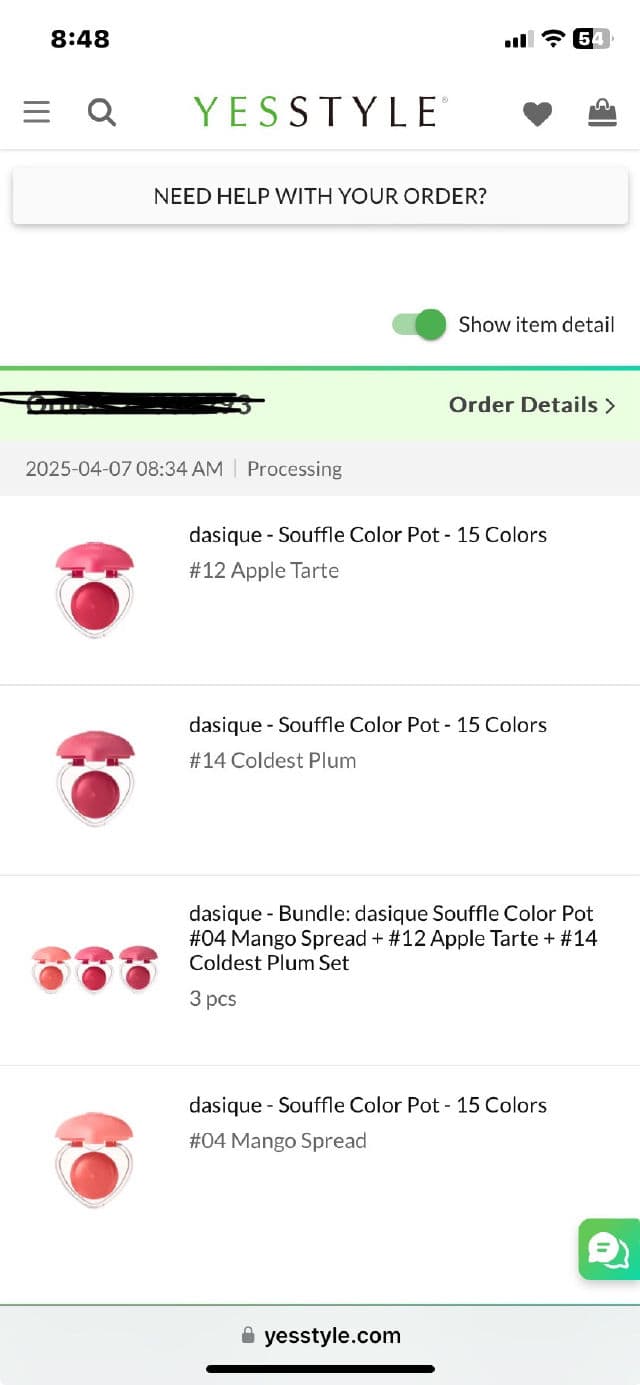Open the live chat bubble
The image size is (640, 1385).
tap(608, 1249)
